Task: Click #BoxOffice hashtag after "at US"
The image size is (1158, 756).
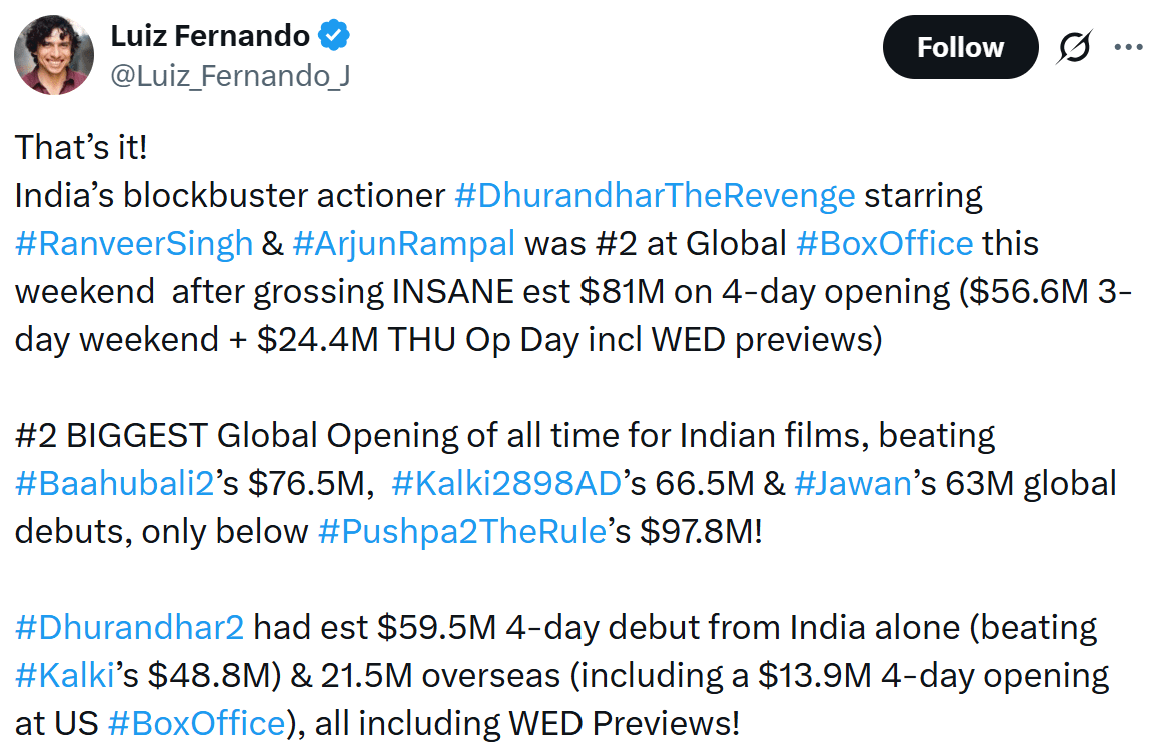Action: point(195,723)
